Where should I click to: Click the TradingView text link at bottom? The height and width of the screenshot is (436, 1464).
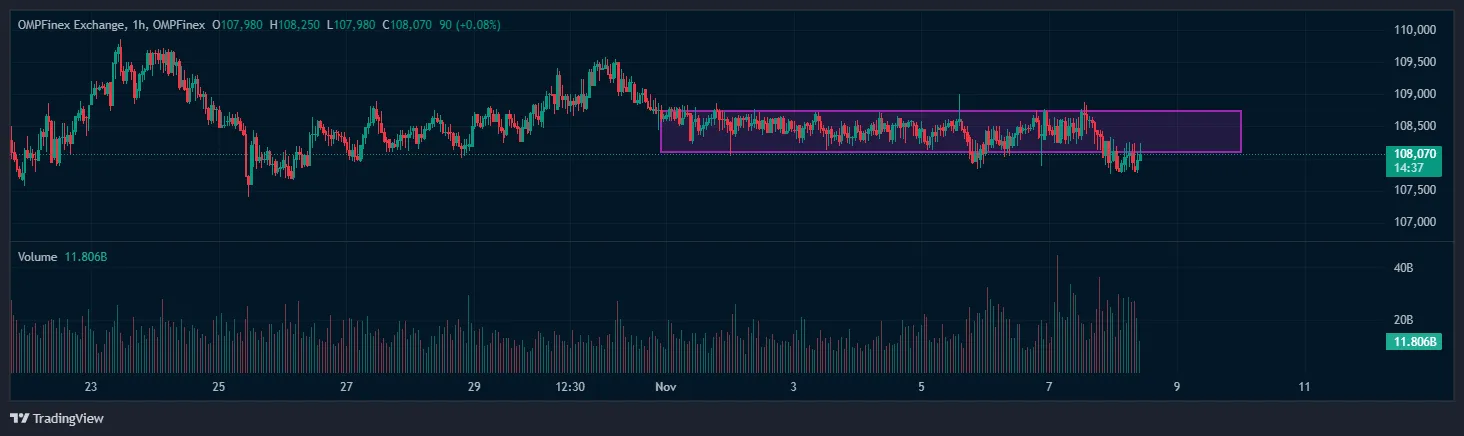68,418
